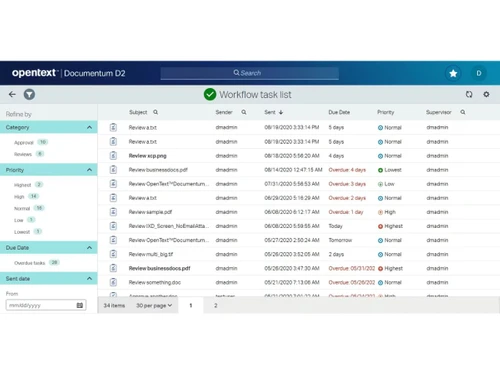Click the Search box in header
This screenshot has height=375, width=500.
tap(250, 73)
